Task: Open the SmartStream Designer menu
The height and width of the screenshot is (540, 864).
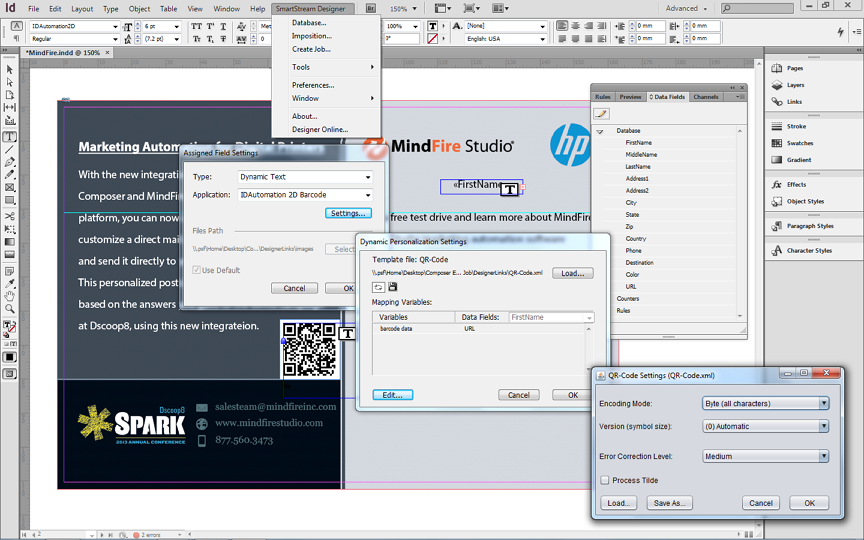Action: (x=310, y=9)
